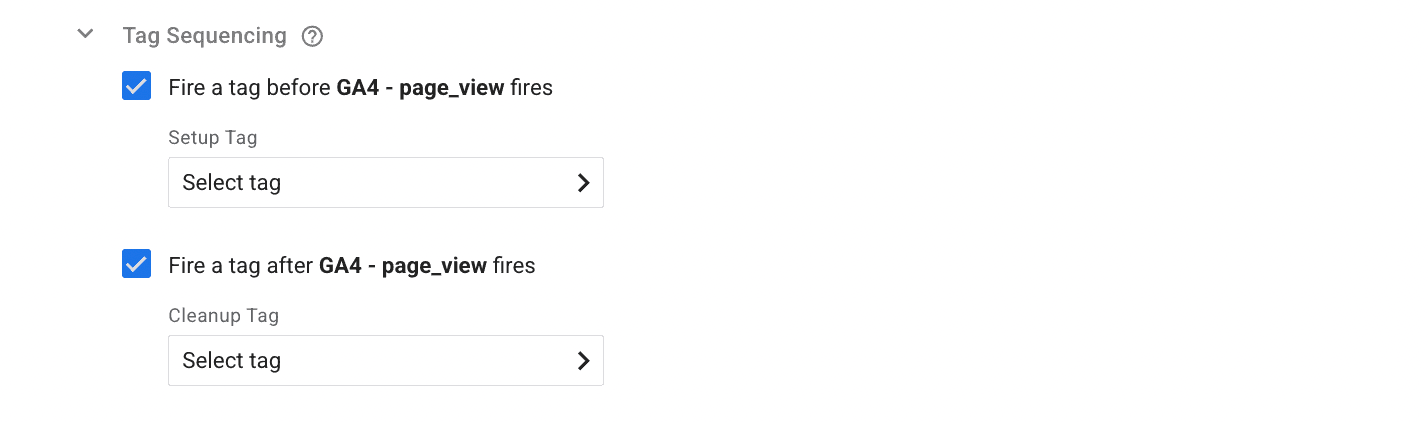Click the 'Fire a tag after' label text
The height and width of the screenshot is (422, 1428).
tap(242, 266)
